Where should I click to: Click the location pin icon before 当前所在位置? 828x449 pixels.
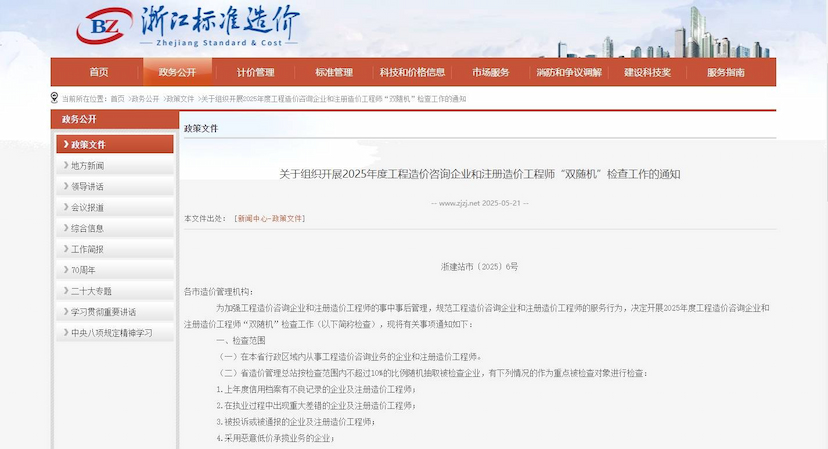click(x=54, y=98)
